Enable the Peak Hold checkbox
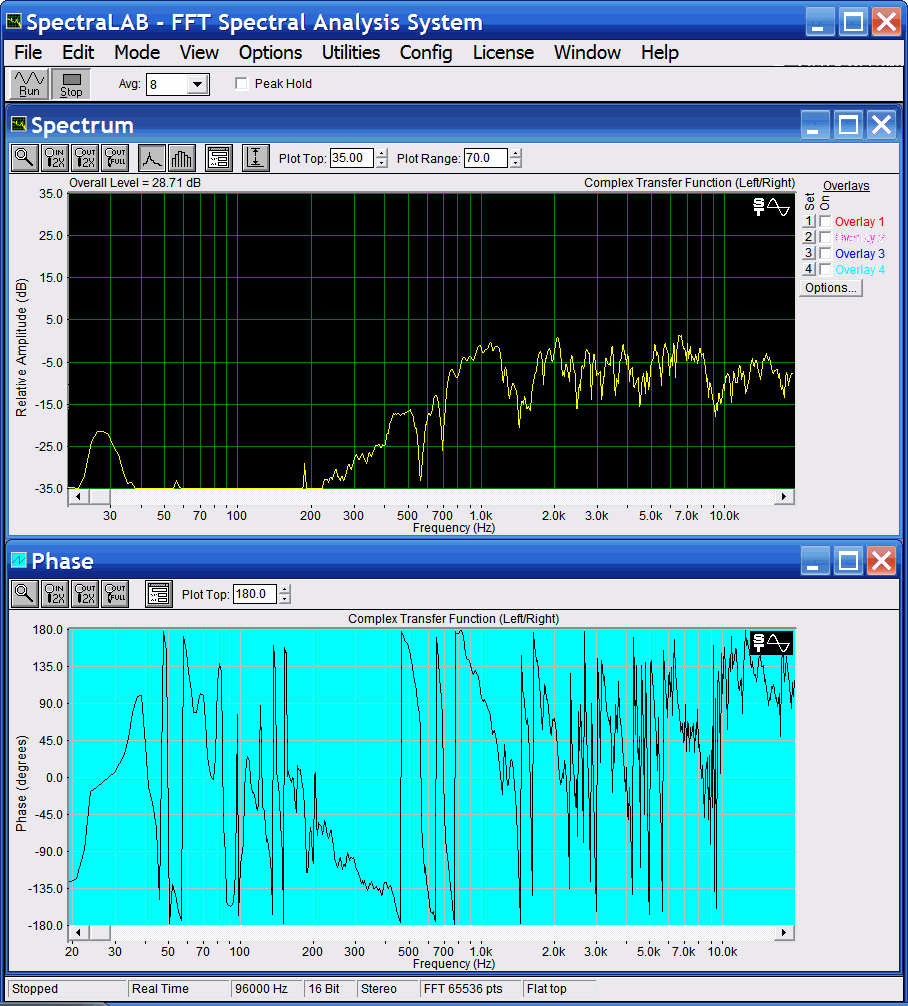This screenshot has width=908, height=1006. [x=241, y=84]
